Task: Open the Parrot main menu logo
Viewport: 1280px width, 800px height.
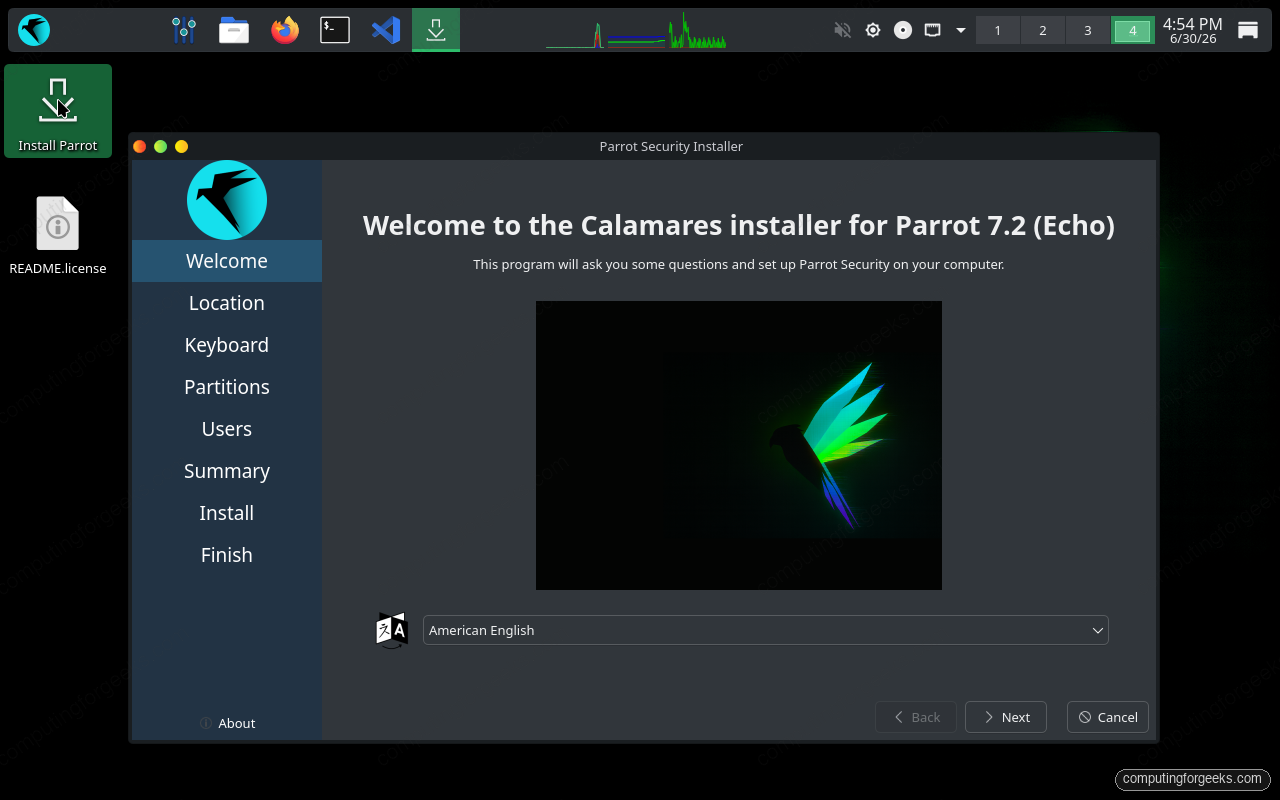Action: pos(34,30)
